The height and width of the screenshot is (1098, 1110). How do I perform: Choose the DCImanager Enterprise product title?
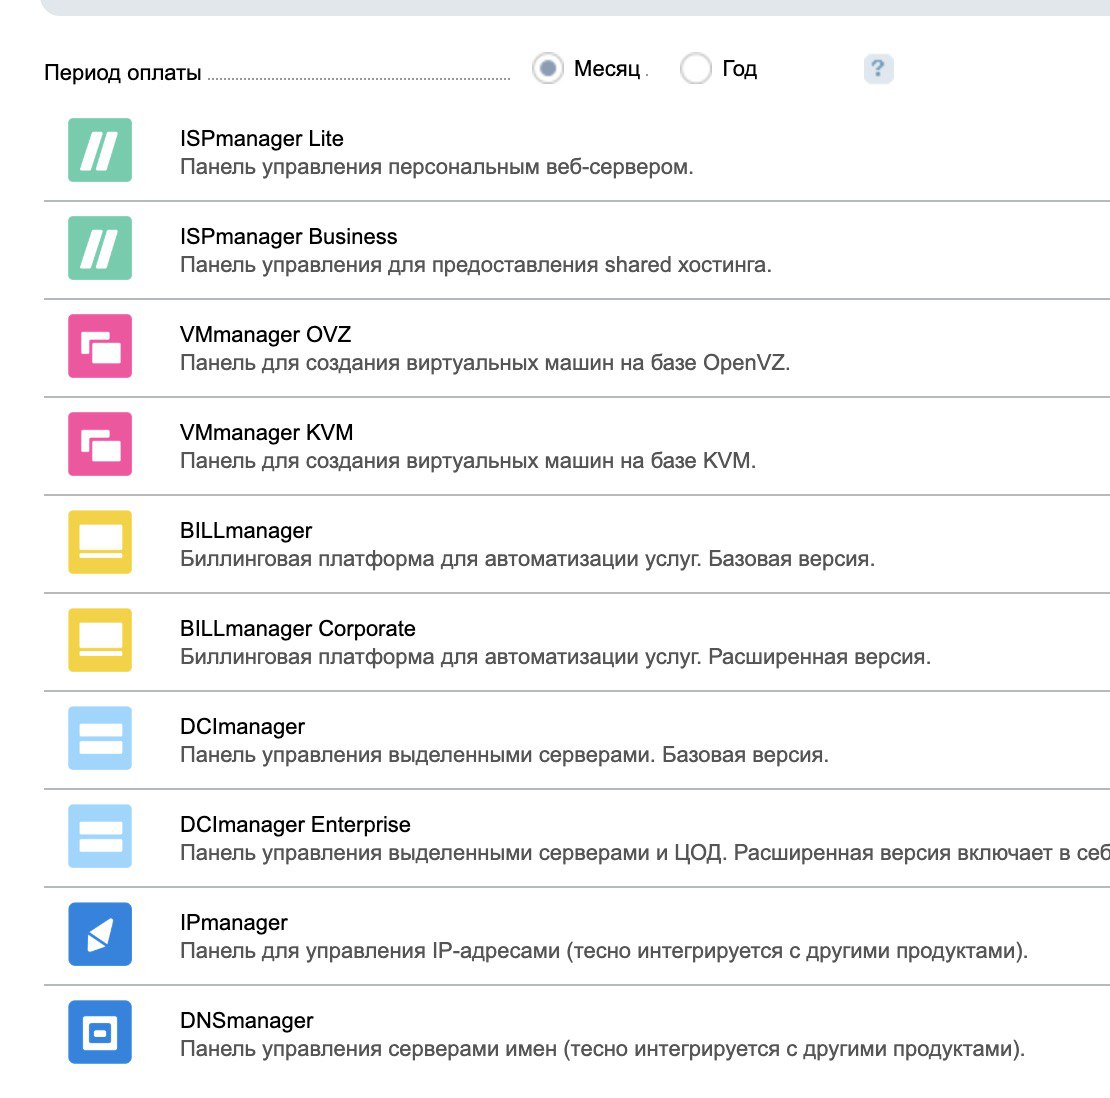[295, 825]
